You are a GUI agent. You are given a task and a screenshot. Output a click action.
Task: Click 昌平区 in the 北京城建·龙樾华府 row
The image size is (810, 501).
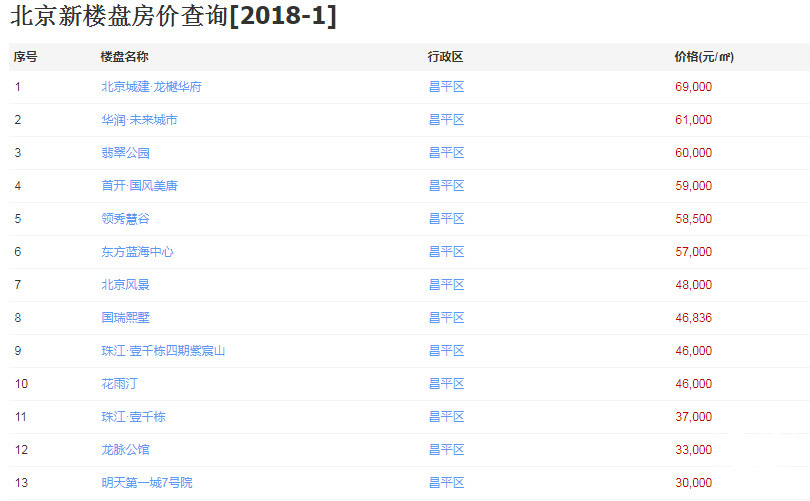point(447,87)
